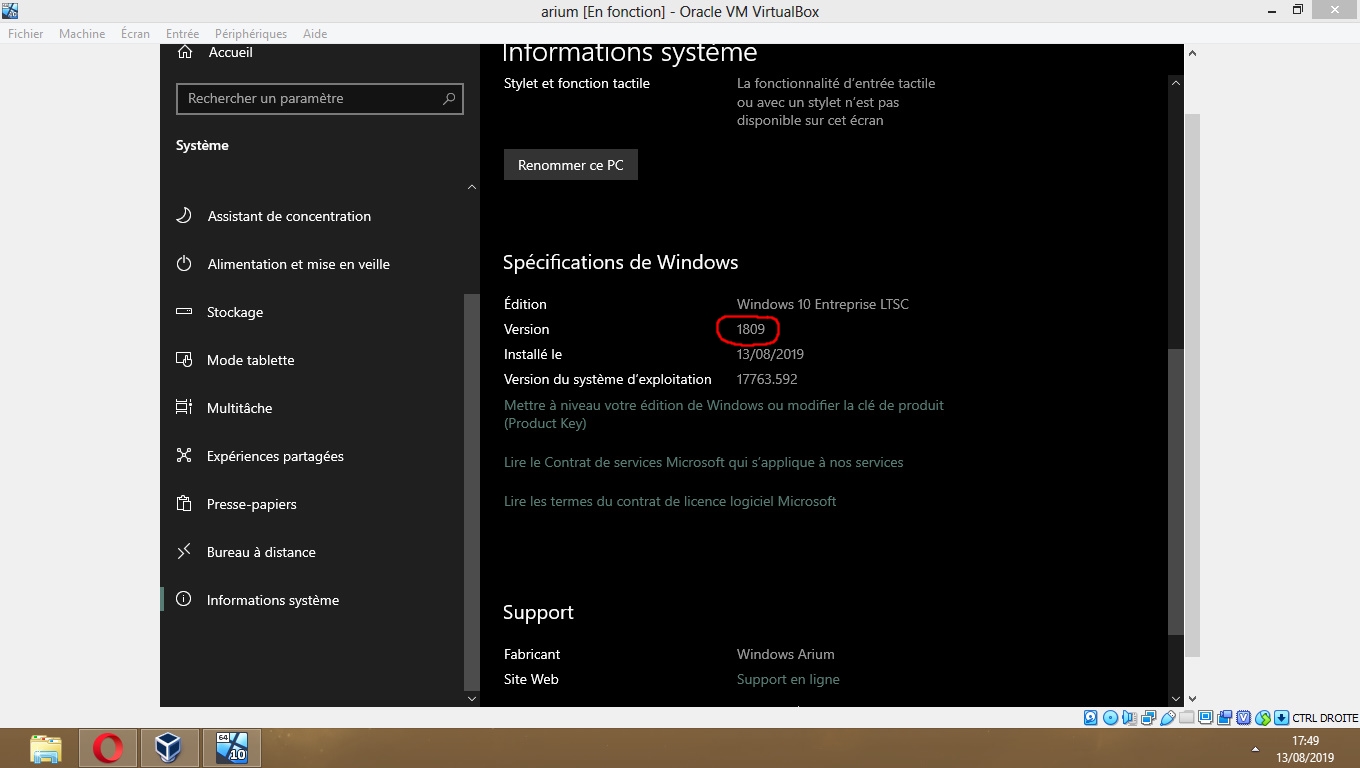Click the USB devices status icon
This screenshot has height=768, width=1360.
pos(1167,718)
